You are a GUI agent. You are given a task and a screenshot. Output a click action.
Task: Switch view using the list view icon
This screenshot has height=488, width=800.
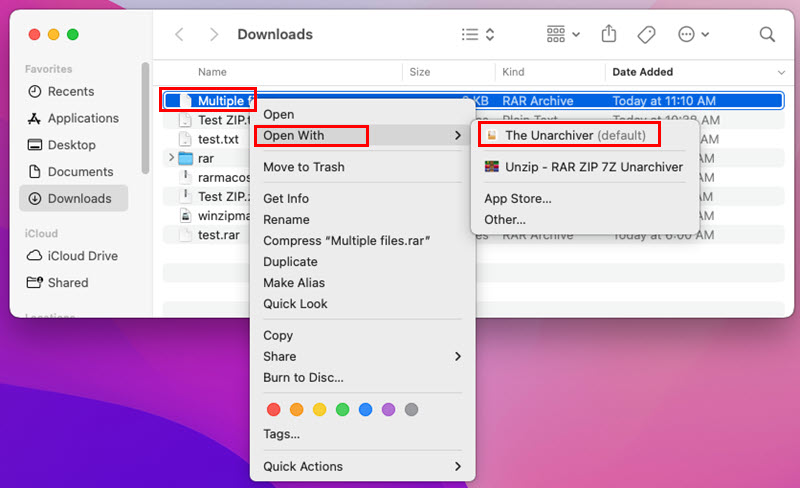pos(470,35)
